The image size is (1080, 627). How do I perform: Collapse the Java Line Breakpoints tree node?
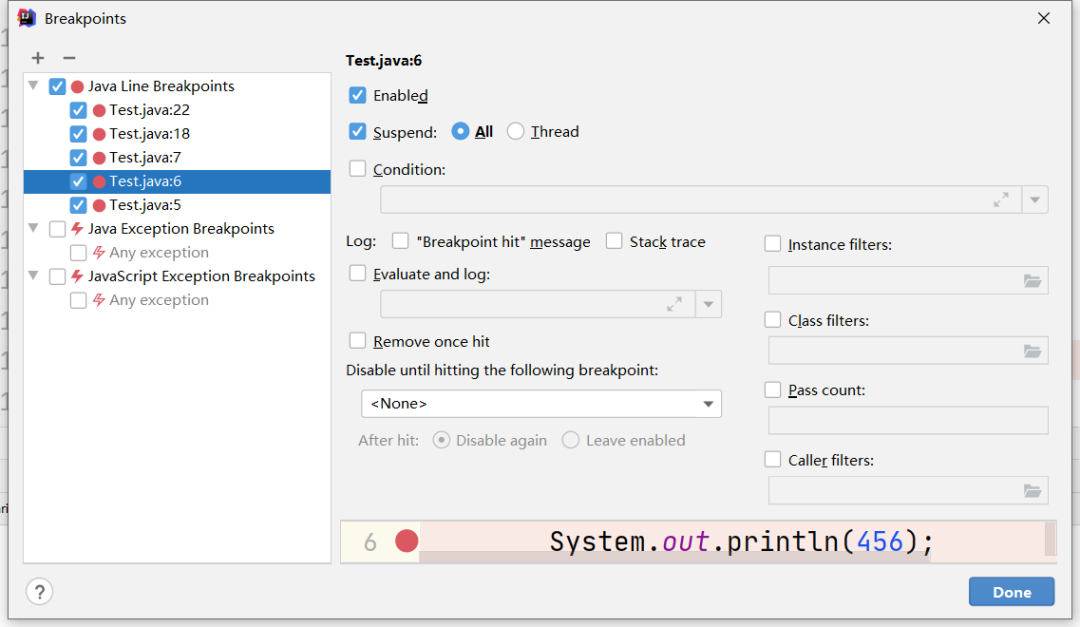click(34, 86)
